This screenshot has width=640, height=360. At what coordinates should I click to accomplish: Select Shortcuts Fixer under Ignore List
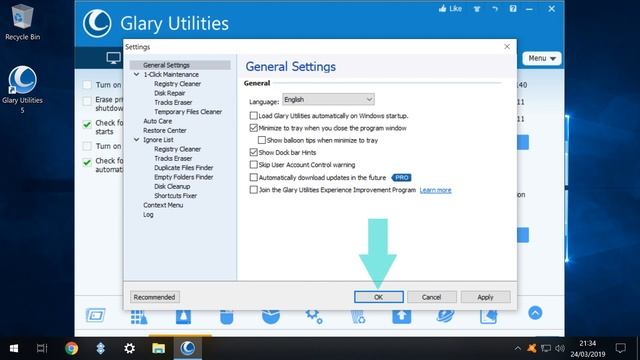(176, 196)
